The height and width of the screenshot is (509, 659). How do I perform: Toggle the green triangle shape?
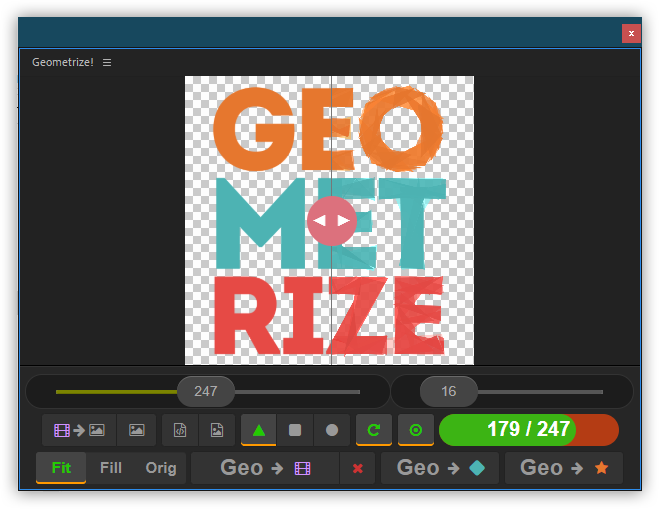[x=258, y=430]
